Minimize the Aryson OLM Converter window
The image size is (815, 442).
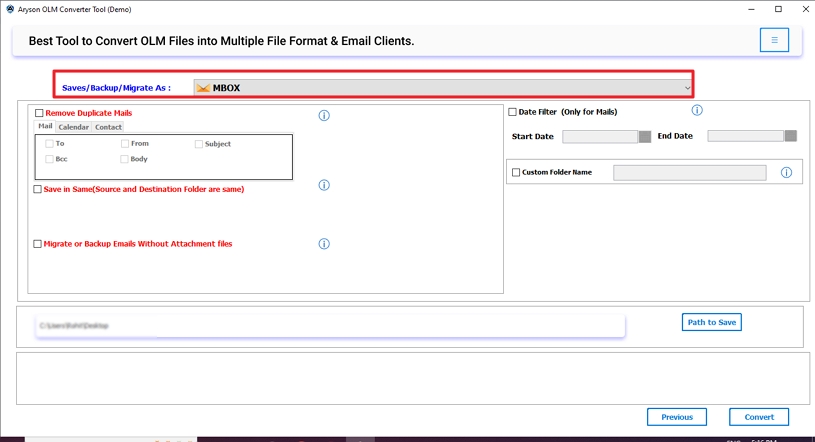(751, 9)
